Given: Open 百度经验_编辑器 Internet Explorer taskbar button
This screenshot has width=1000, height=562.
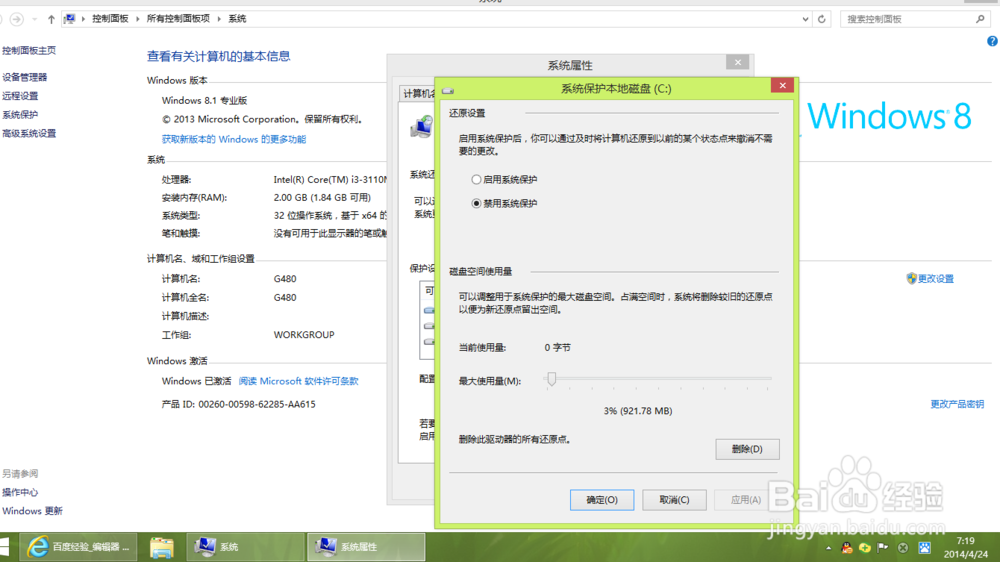Looking at the screenshot, I should pos(78,547).
